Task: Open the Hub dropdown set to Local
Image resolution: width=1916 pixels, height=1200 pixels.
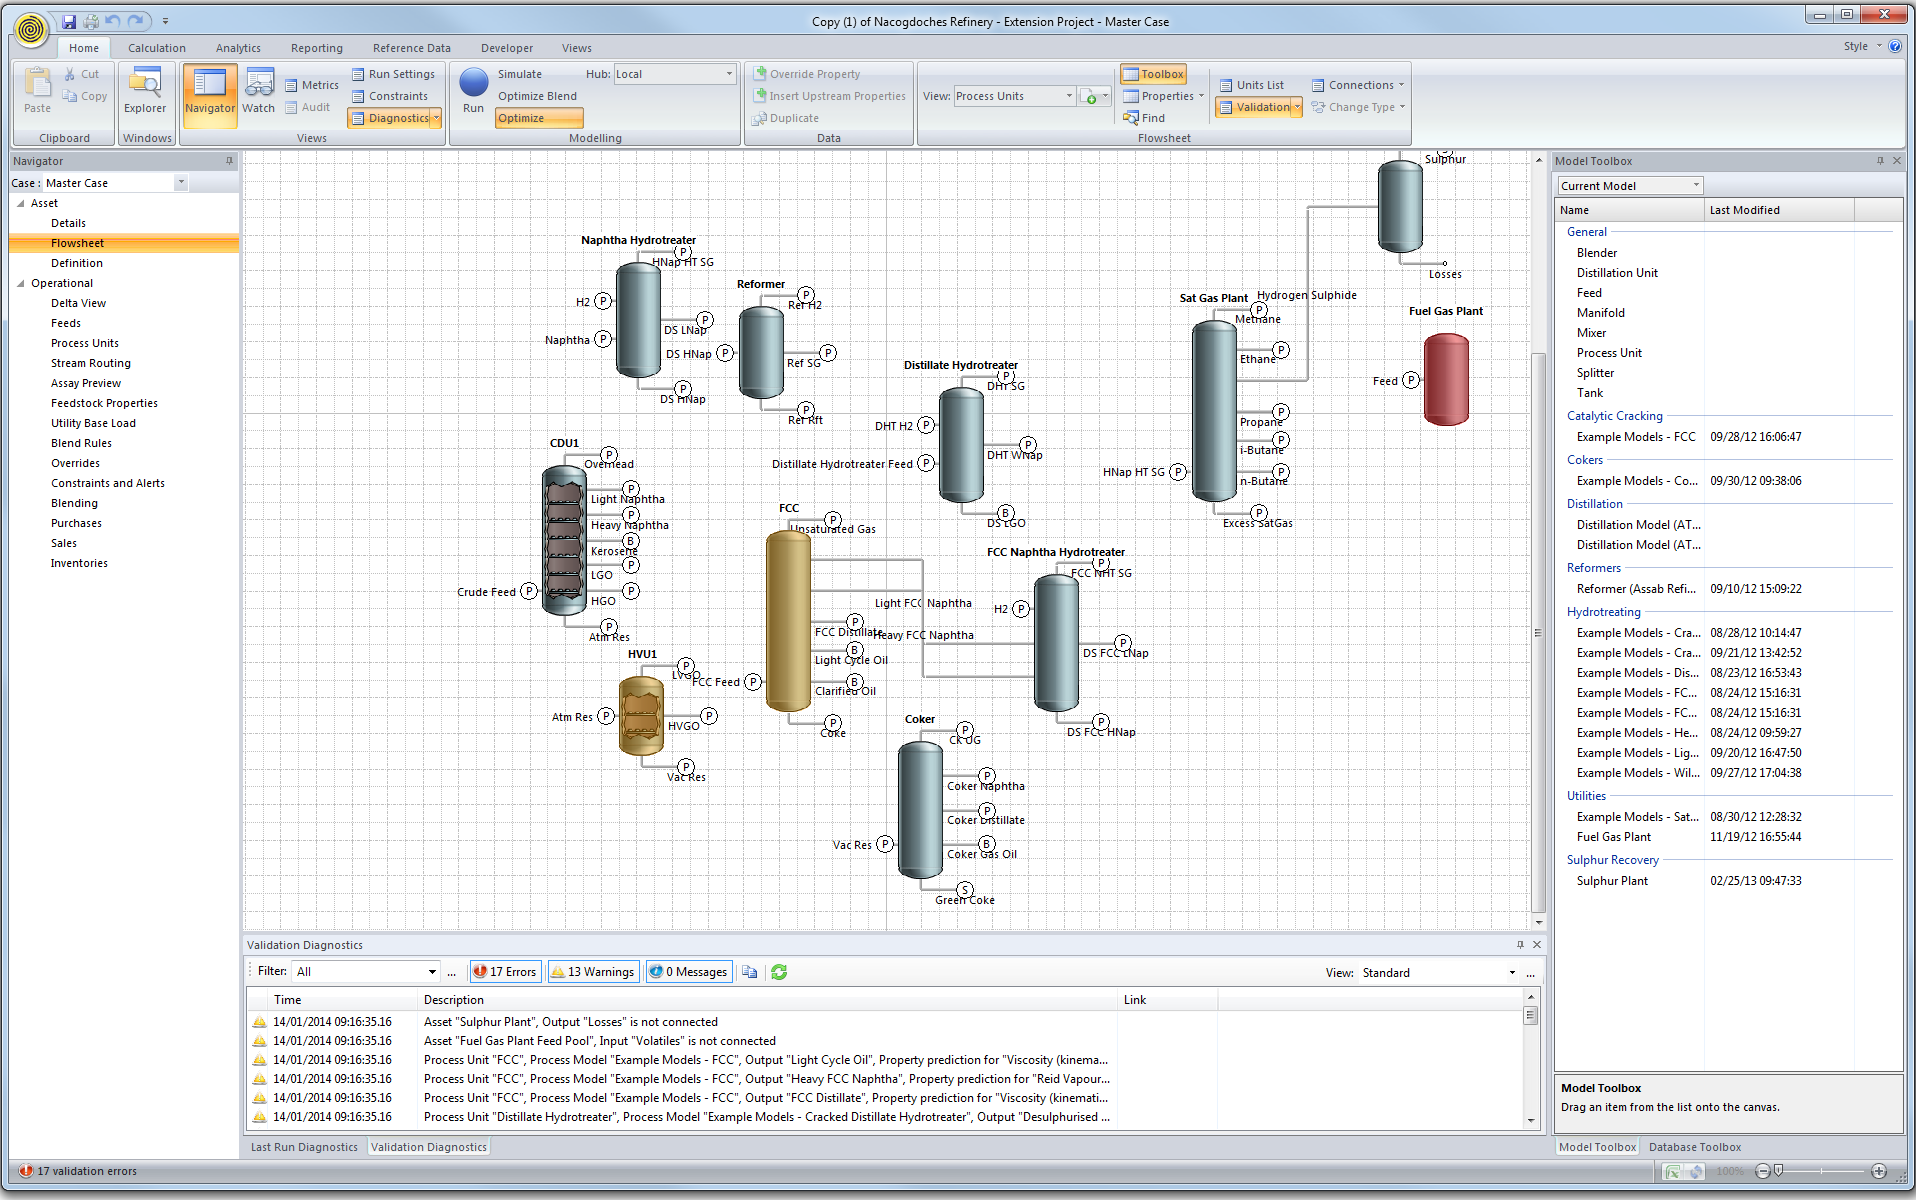Action: coord(674,73)
